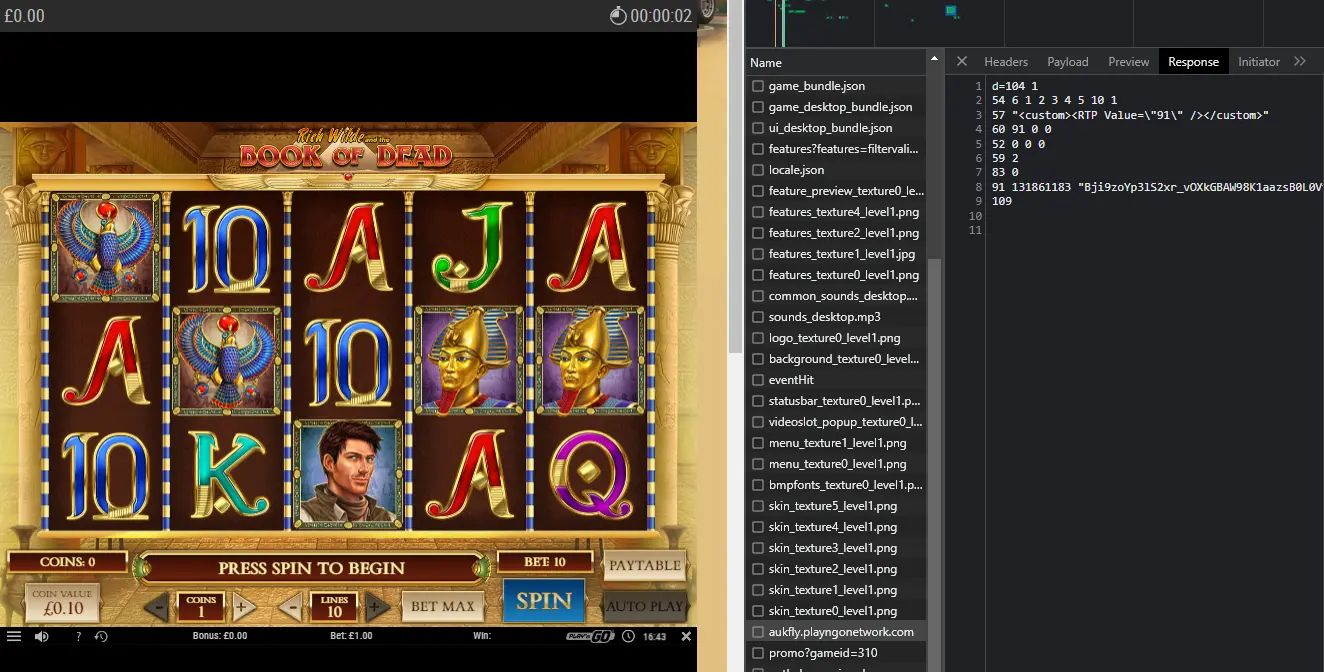Viewport: 1324px width, 672px height.
Task: Tick checkbox for features_texture1_level1.jpg
Action: pos(758,254)
